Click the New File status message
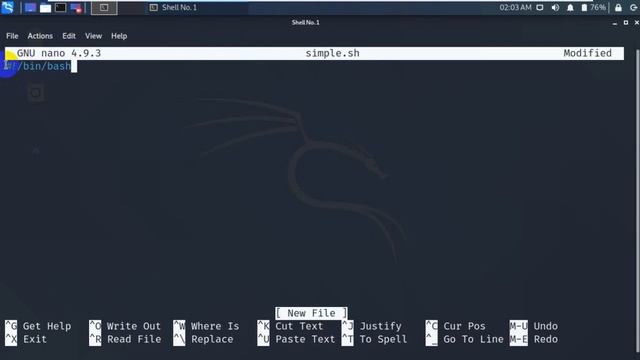Image resolution: width=640 pixels, height=360 pixels. coord(311,313)
